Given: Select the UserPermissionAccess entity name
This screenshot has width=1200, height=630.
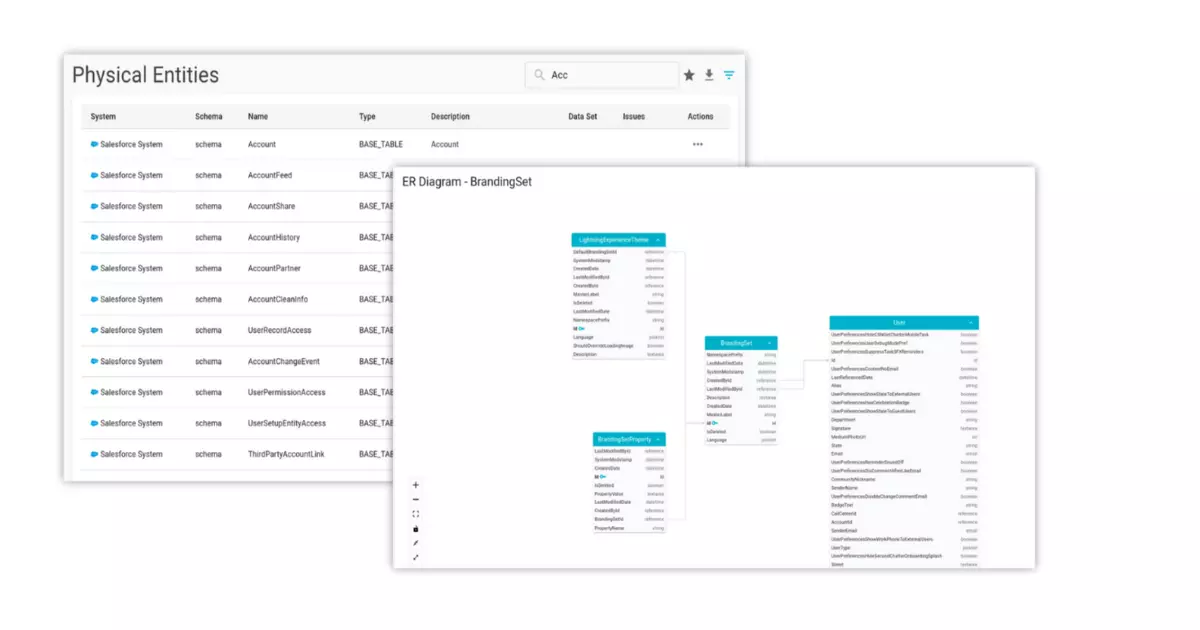Looking at the screenshot, I should [286, 392].
